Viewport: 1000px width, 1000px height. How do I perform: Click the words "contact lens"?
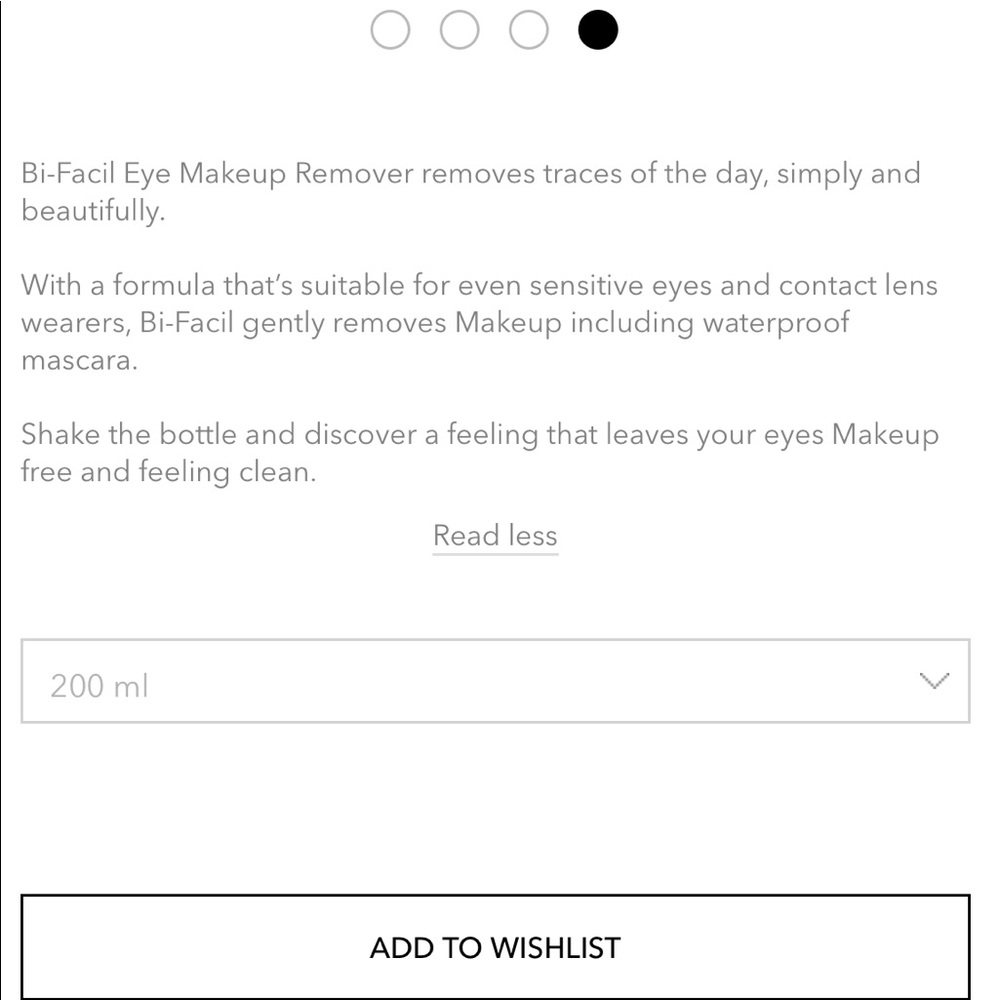pyautogui.click(x=858, y=286)
